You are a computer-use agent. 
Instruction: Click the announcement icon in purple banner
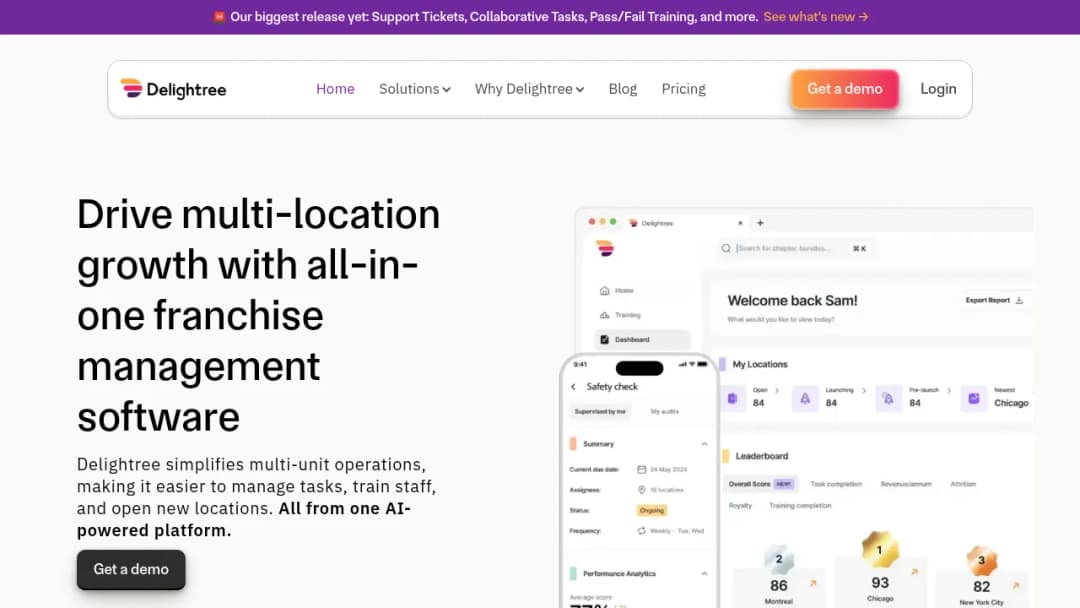[219, 17]
